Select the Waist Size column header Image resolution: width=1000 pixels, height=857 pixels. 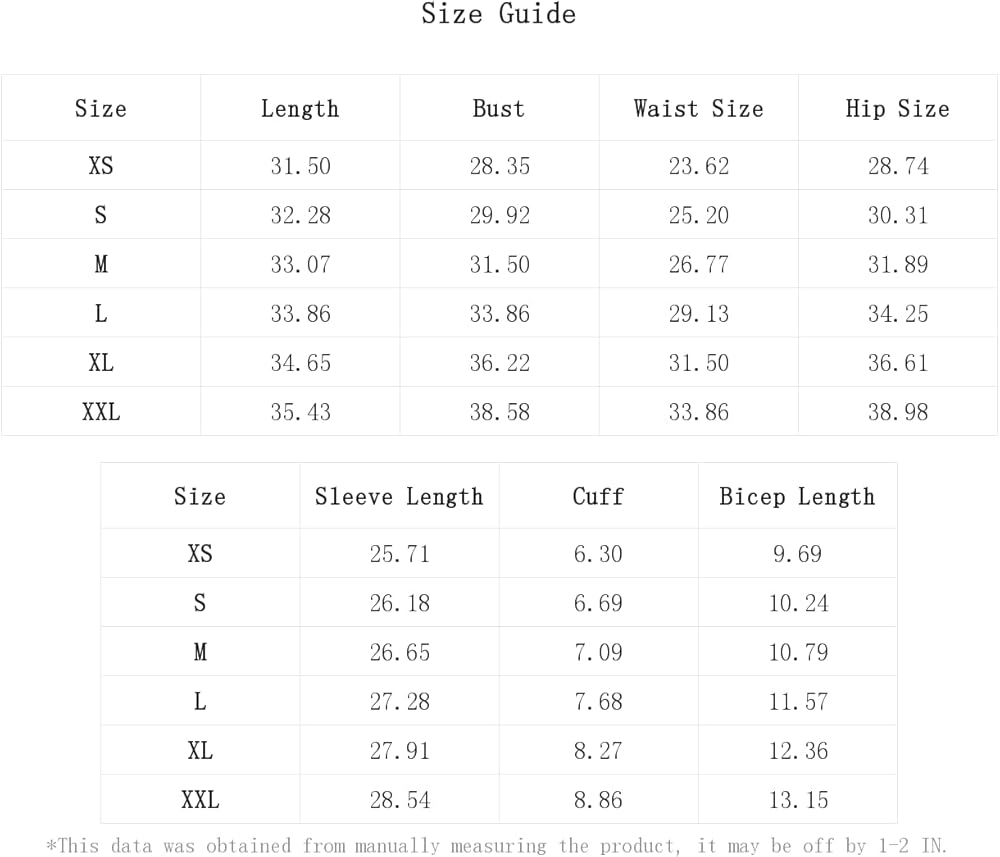(698, 109)
